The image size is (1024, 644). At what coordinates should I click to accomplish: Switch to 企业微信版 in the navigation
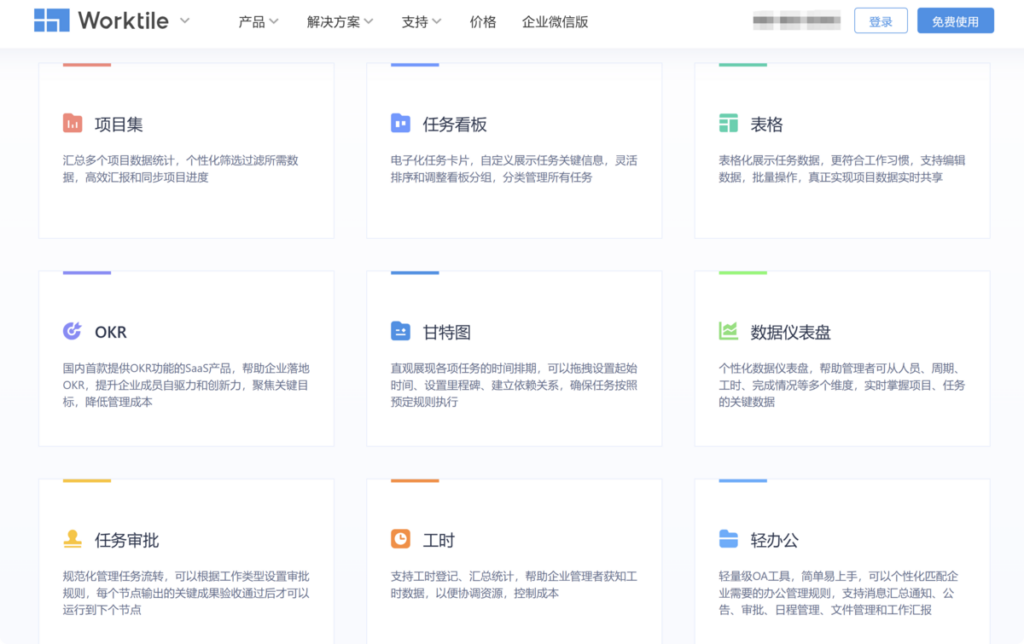553,20
